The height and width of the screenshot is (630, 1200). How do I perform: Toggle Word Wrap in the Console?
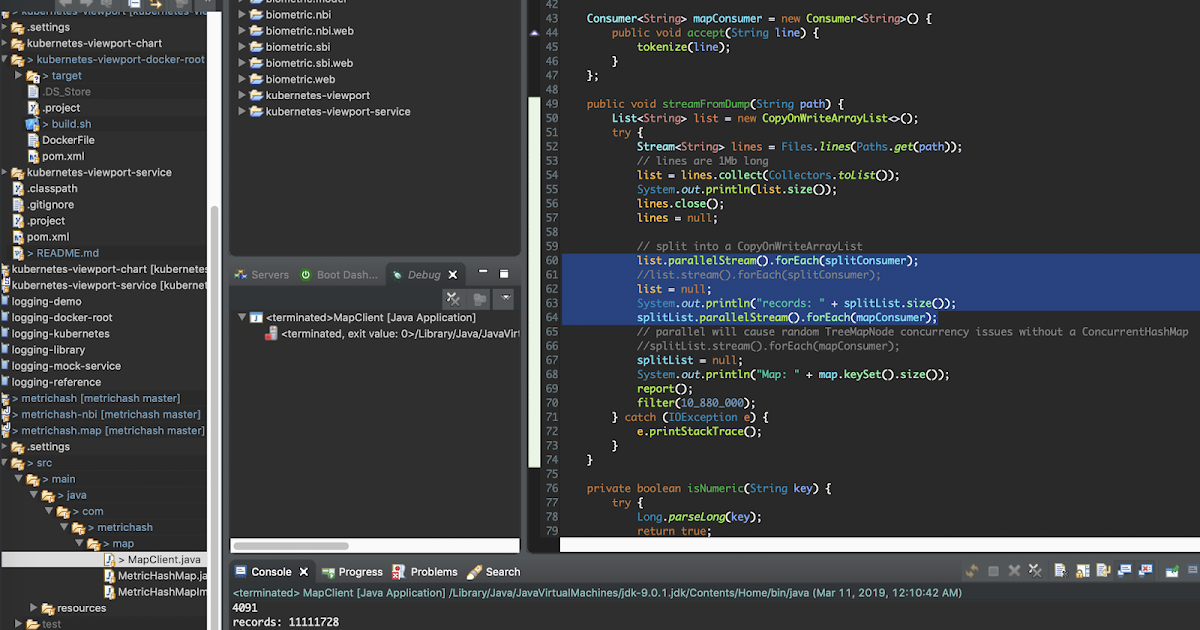[x=1103, y=571]
